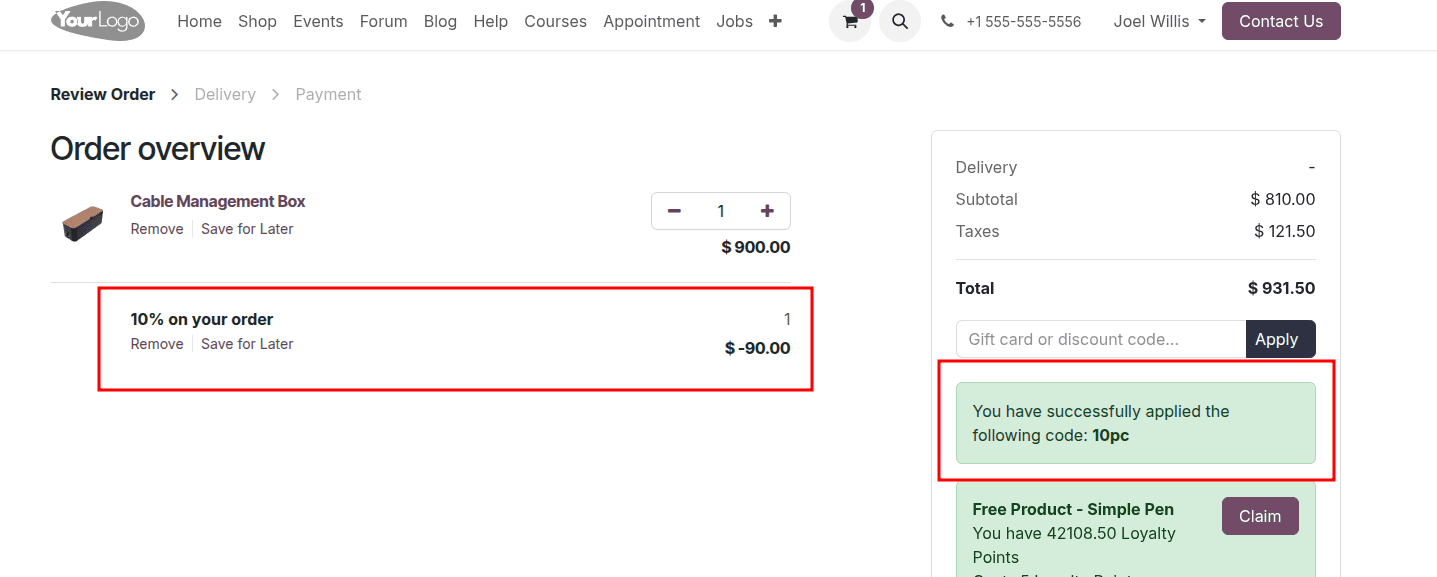Open the Forum menu item
This screenshot has height=577, width=1437.
(383, 21)
